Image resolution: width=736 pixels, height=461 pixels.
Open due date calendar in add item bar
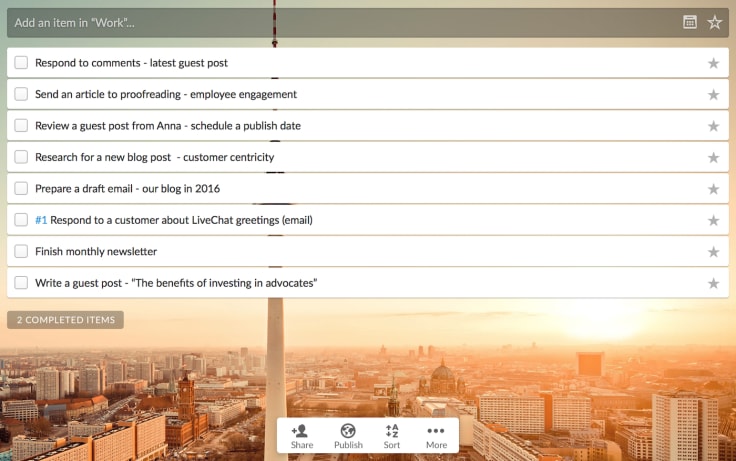click(x=690, y=22)
